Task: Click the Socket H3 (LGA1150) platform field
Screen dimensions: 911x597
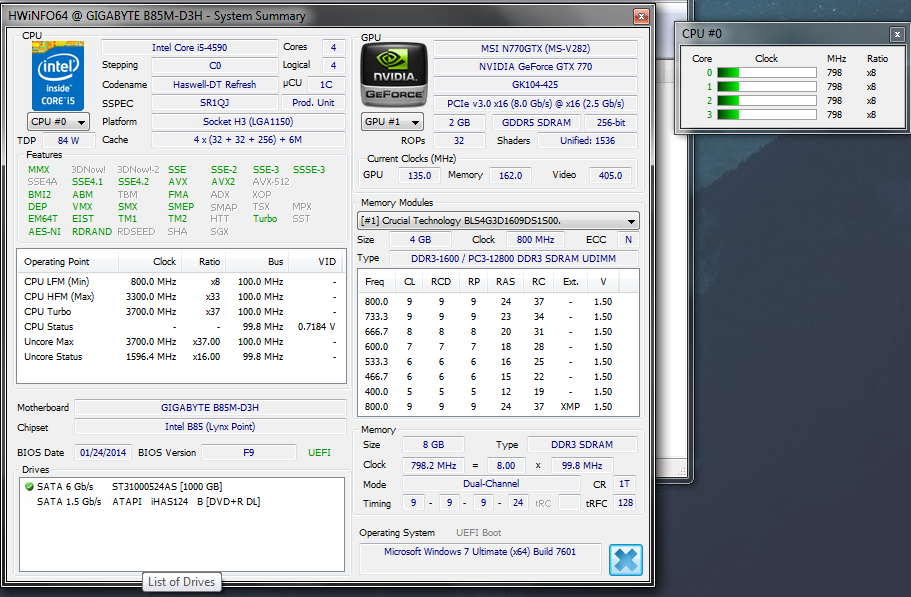Action: [248, 122]
